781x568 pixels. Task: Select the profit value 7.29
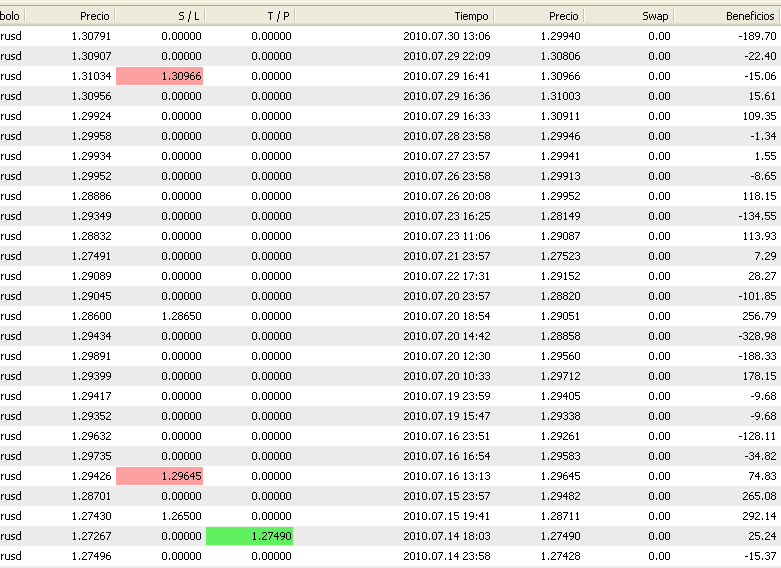766,256
